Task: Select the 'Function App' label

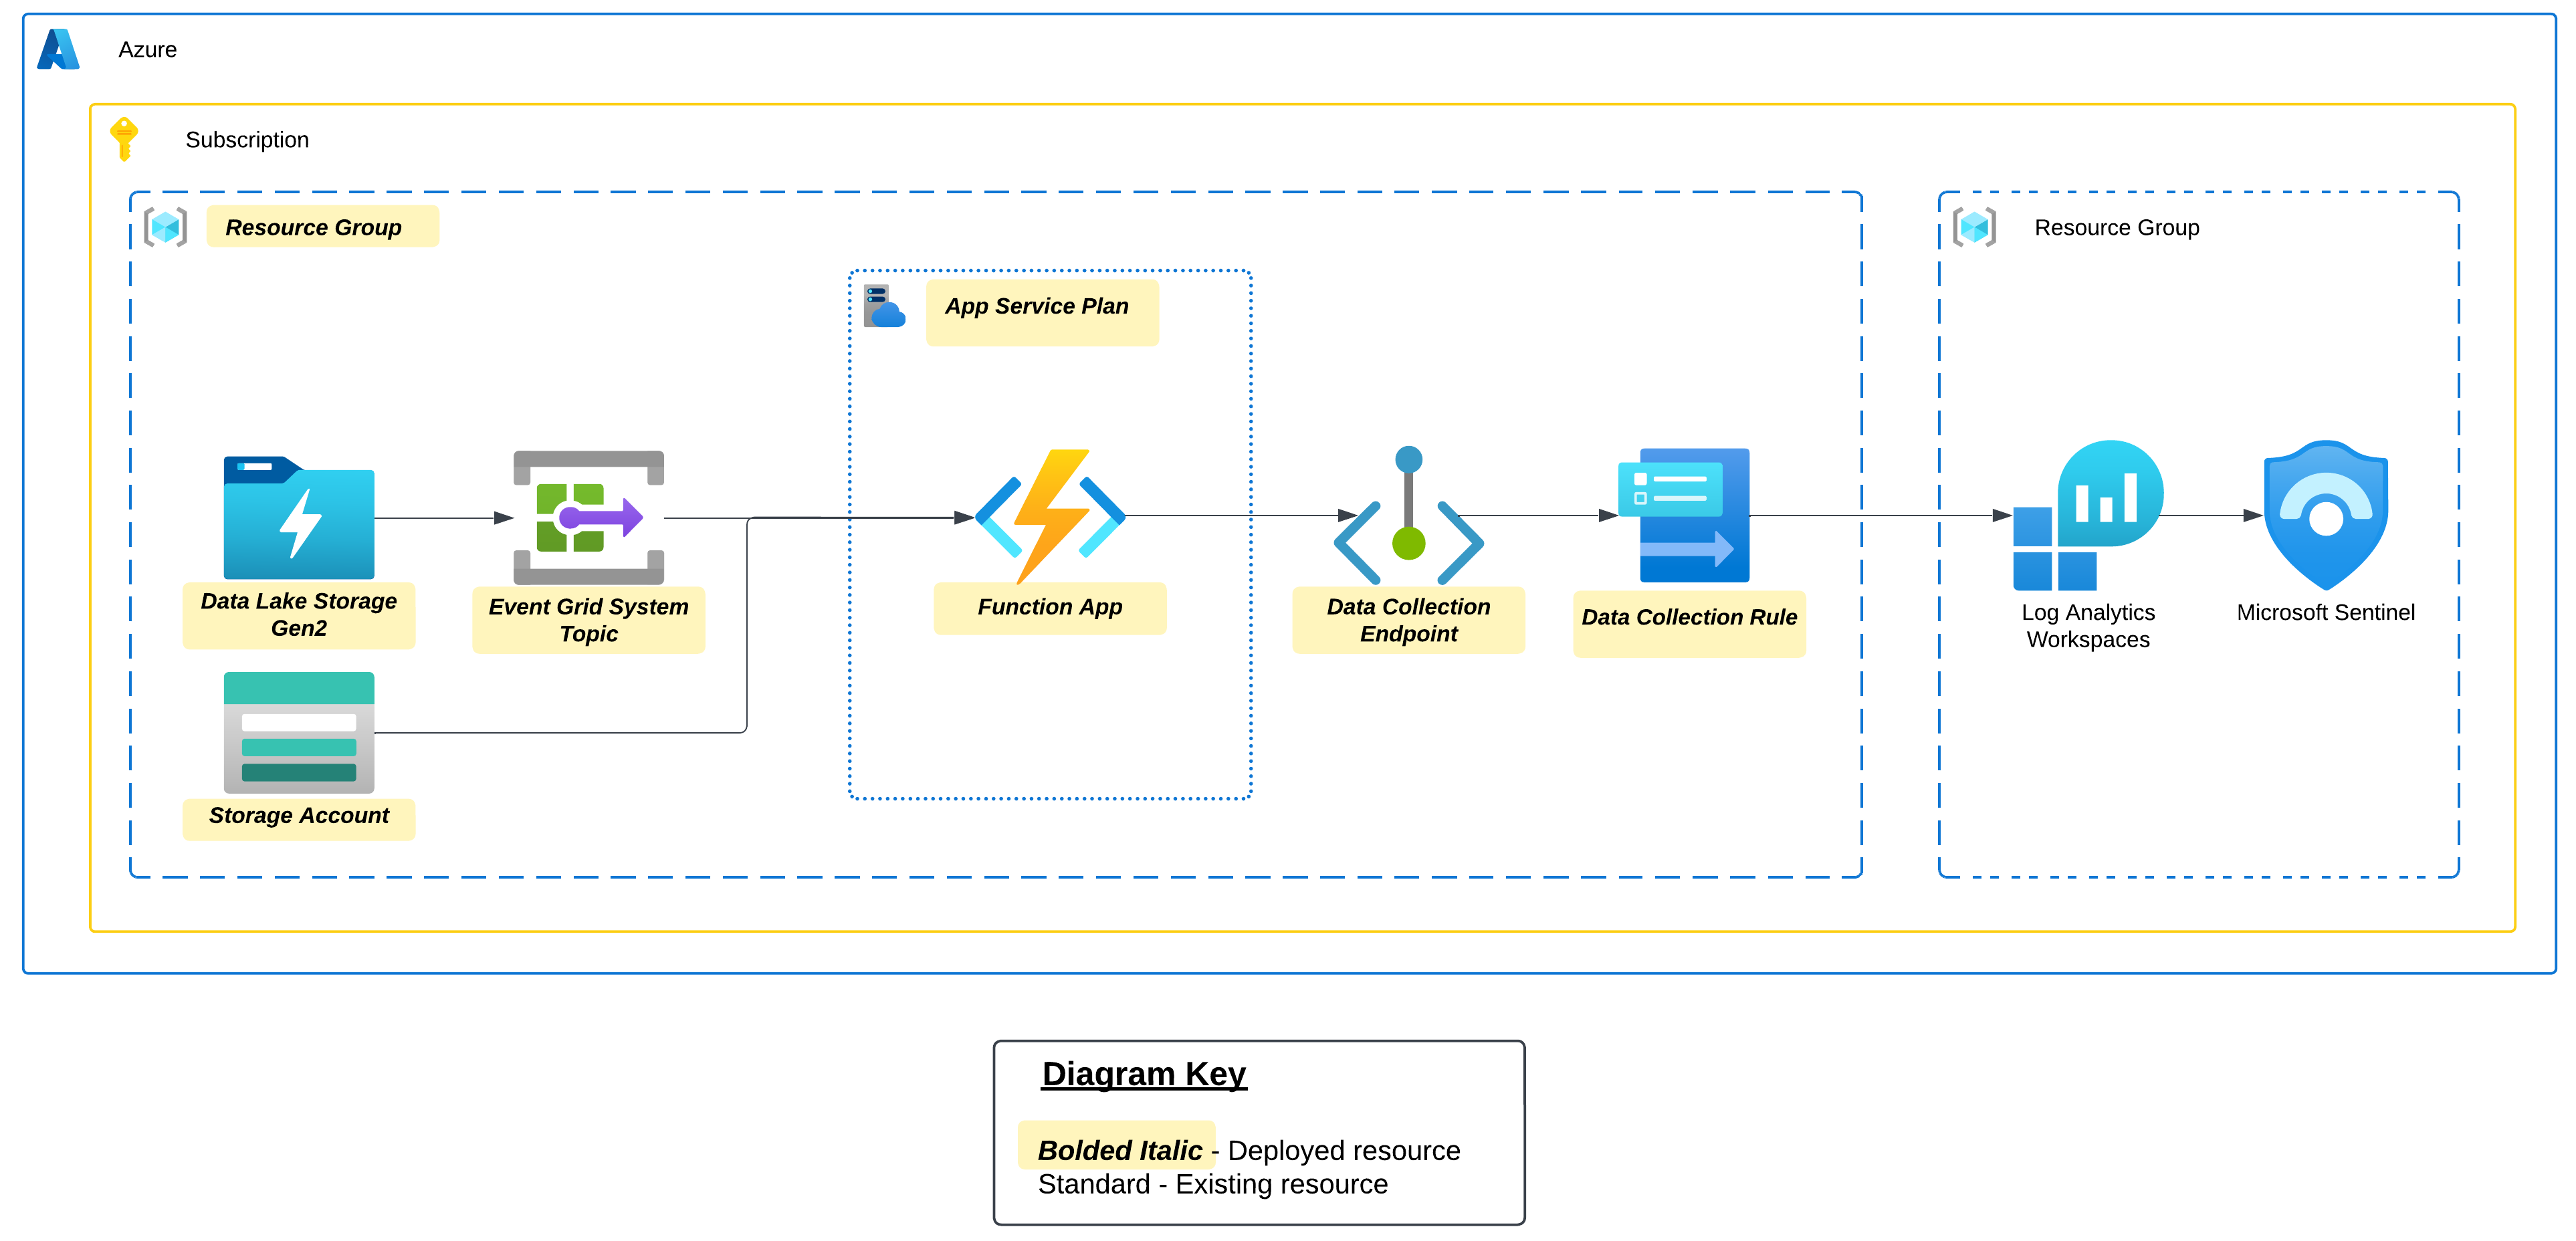Action: [x=1050, y=607]
